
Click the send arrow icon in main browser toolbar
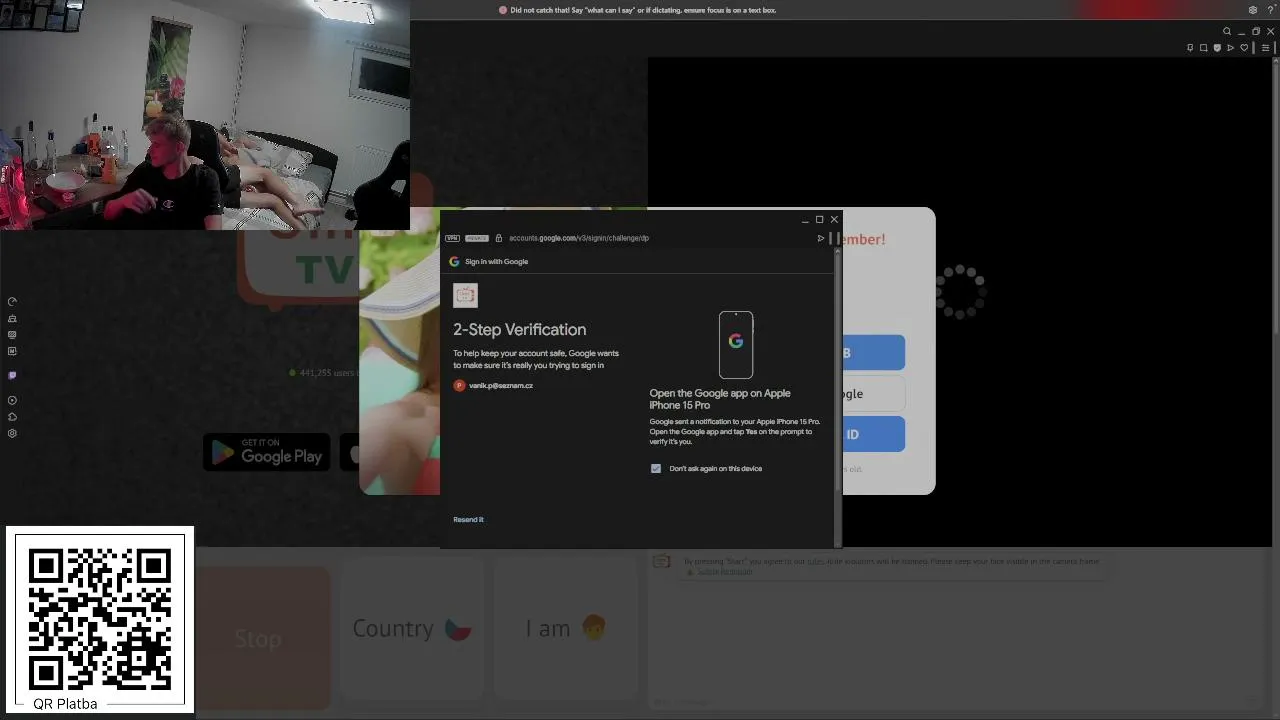click(x=1230, y=48)
